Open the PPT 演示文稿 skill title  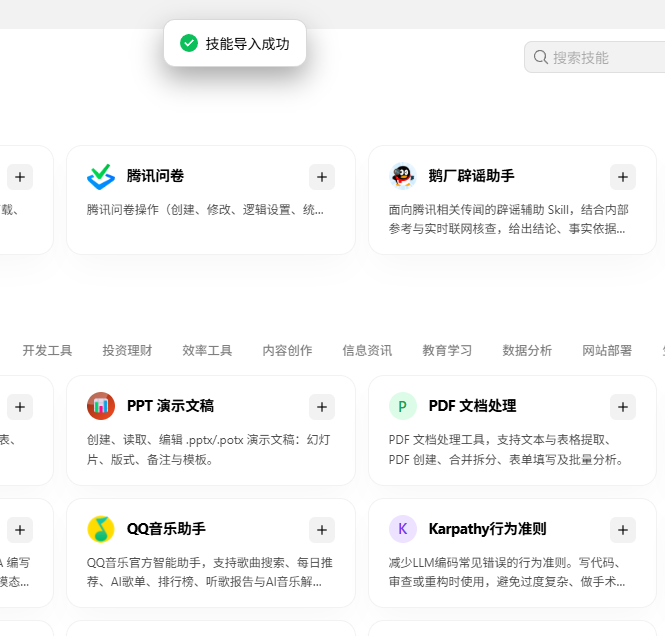[x=170, y=406]
